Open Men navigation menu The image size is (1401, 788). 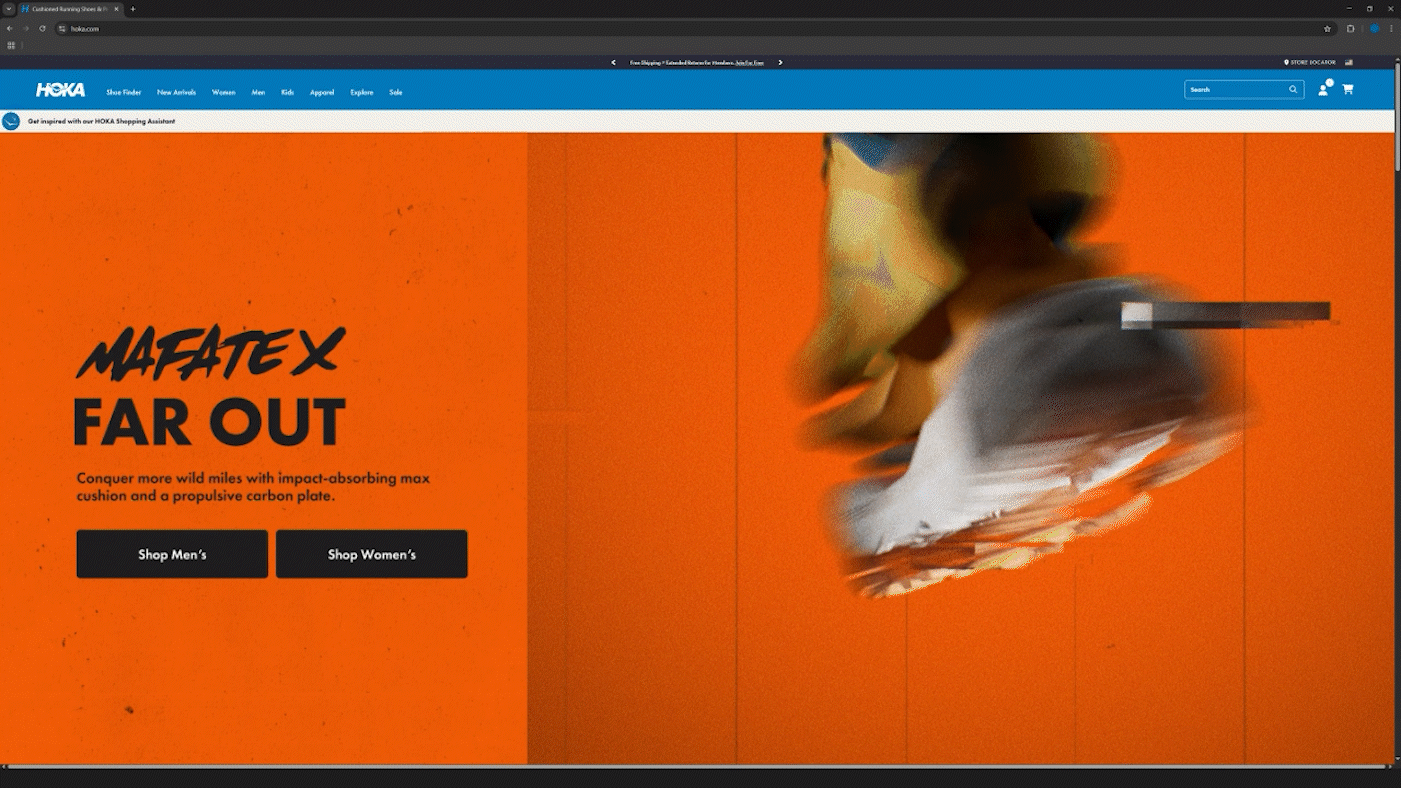click(258, 92)
